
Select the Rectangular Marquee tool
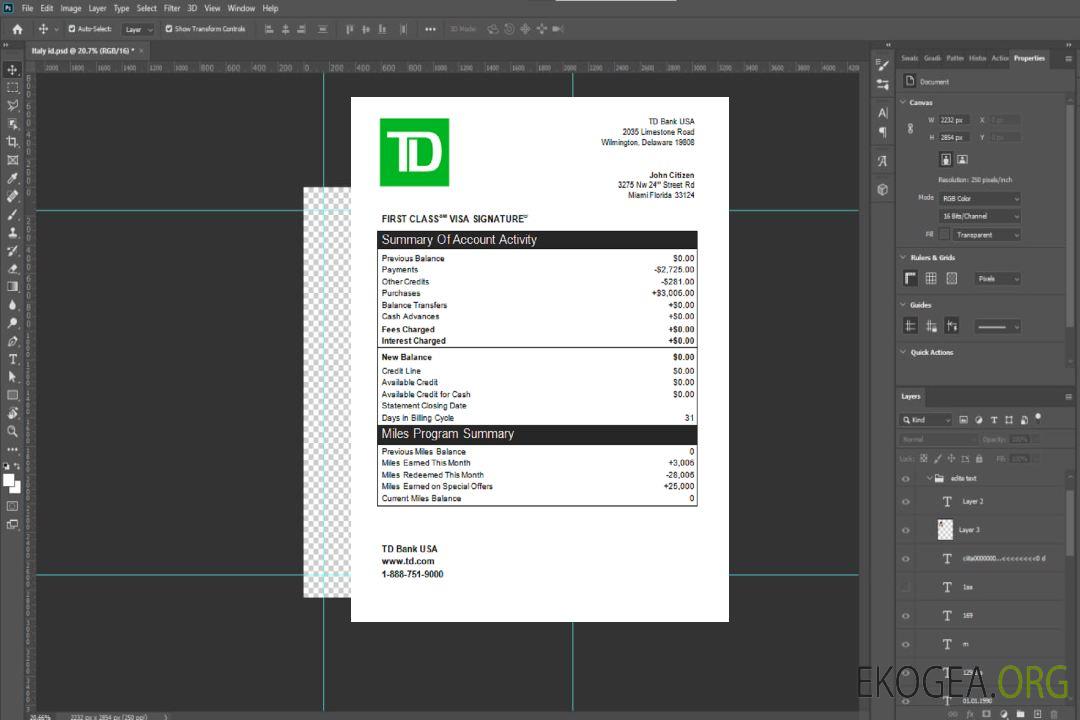click(12, 88)
